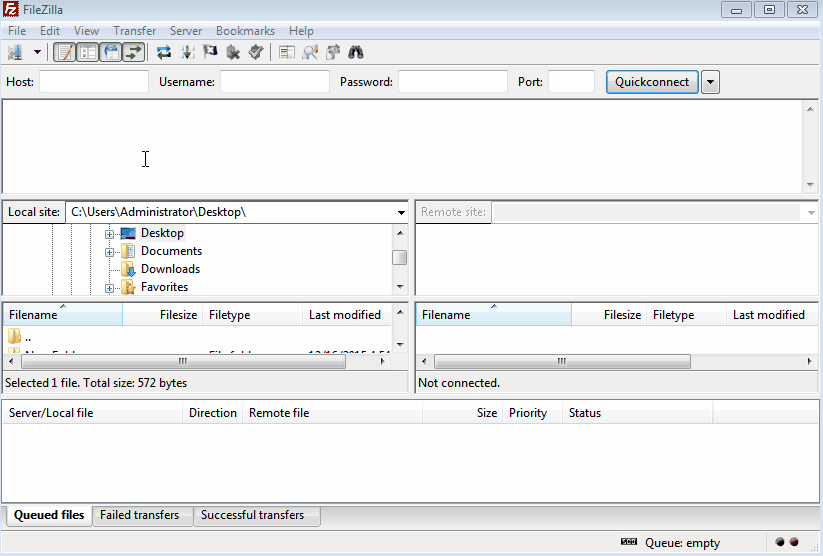Click 'Selected 1 file. Total size: 572 bytes'
Viewport: 823px width, 556px height.
(x=96, y=383)
